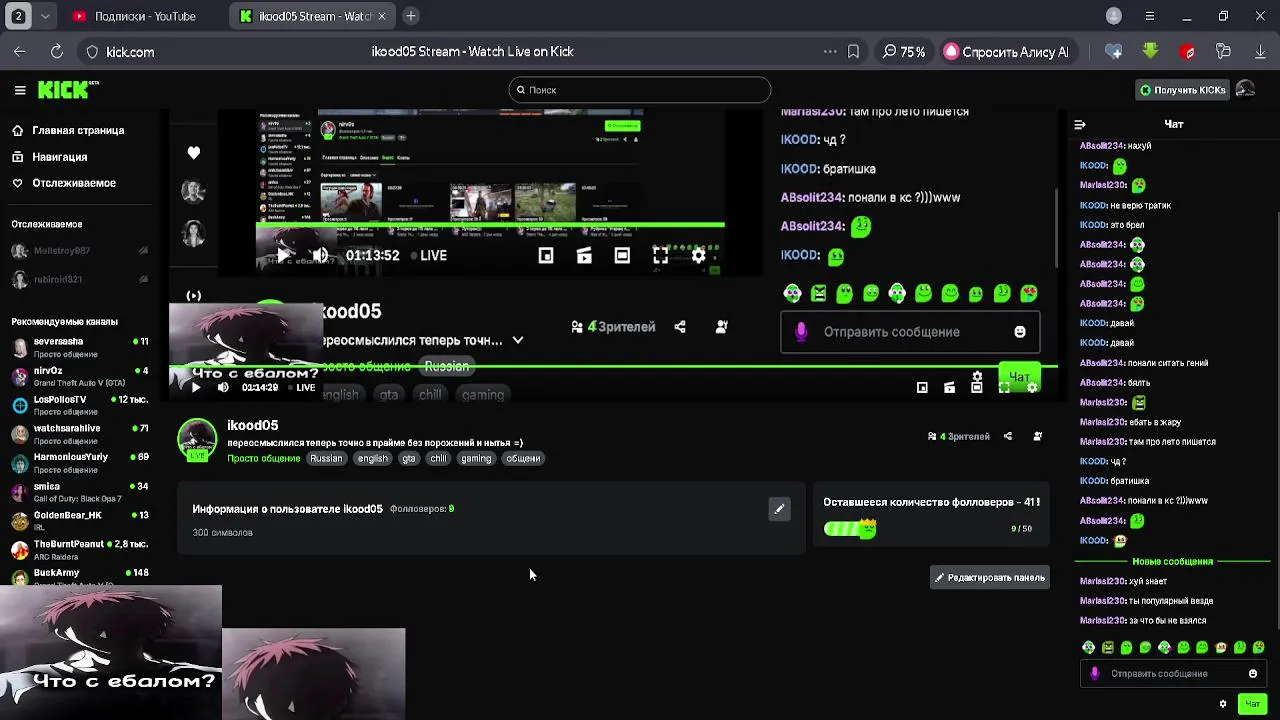Click the Russian tag under ikood05

(x=326, y=459)
